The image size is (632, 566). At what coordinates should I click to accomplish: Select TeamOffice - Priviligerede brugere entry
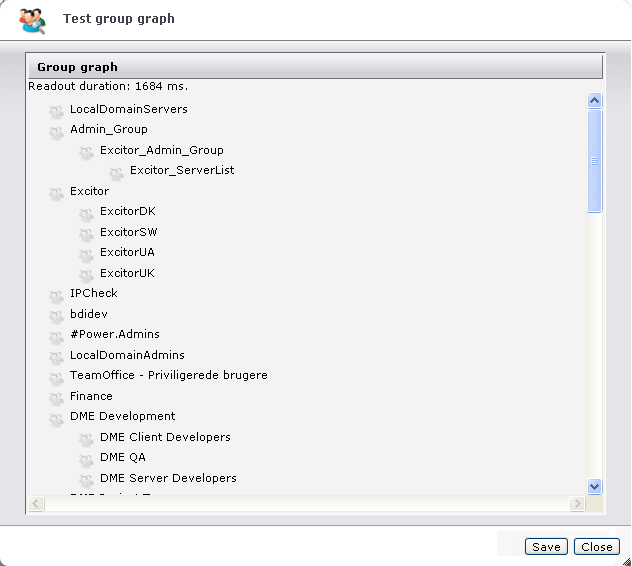click(168, 375)
